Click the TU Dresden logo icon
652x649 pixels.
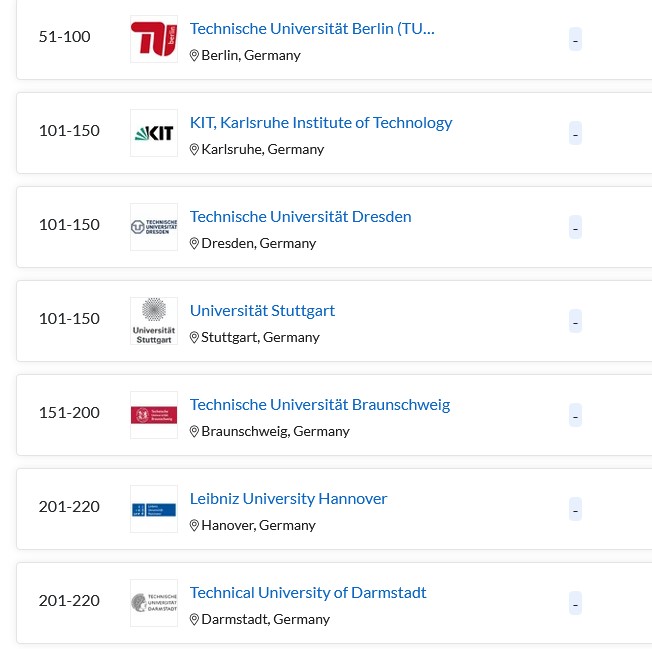[x=154, y=227]
